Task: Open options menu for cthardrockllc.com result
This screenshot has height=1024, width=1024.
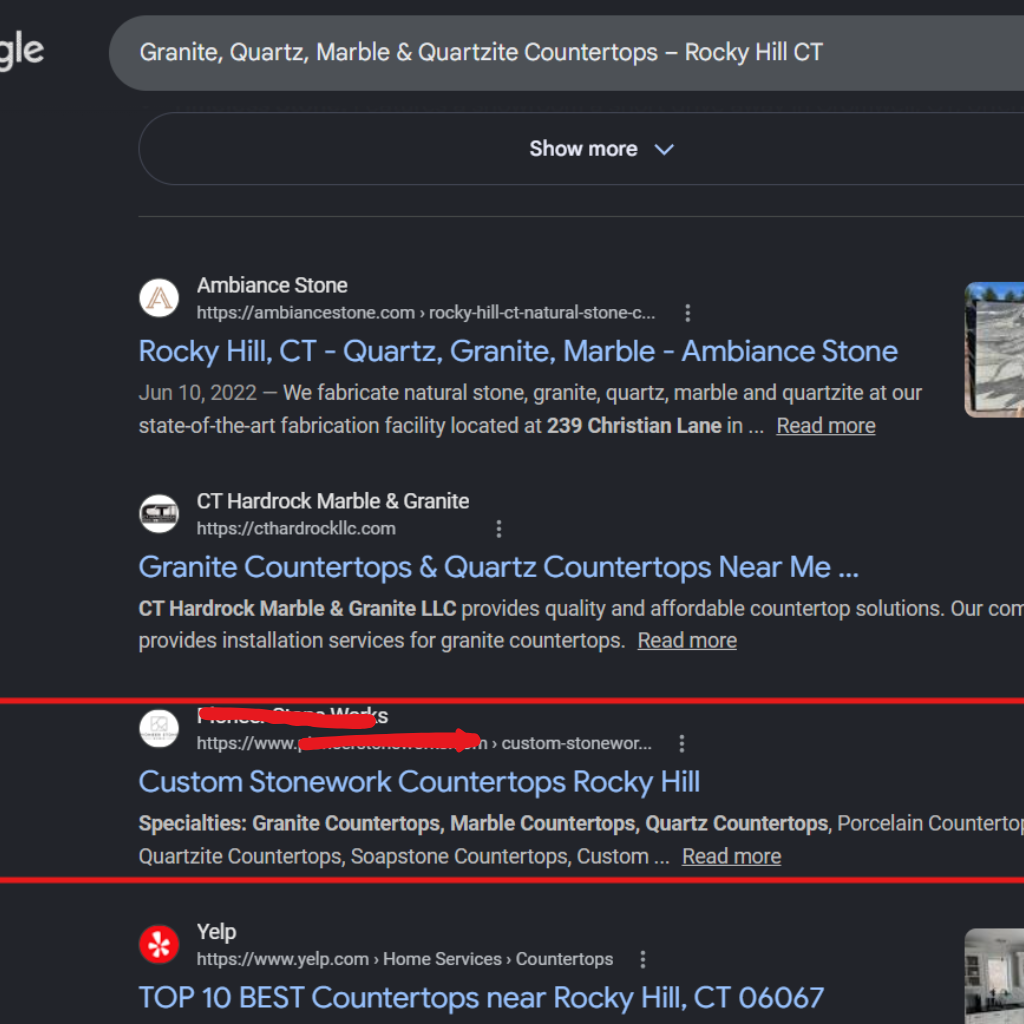Action: pyautogui.click(x=499, y=528)
